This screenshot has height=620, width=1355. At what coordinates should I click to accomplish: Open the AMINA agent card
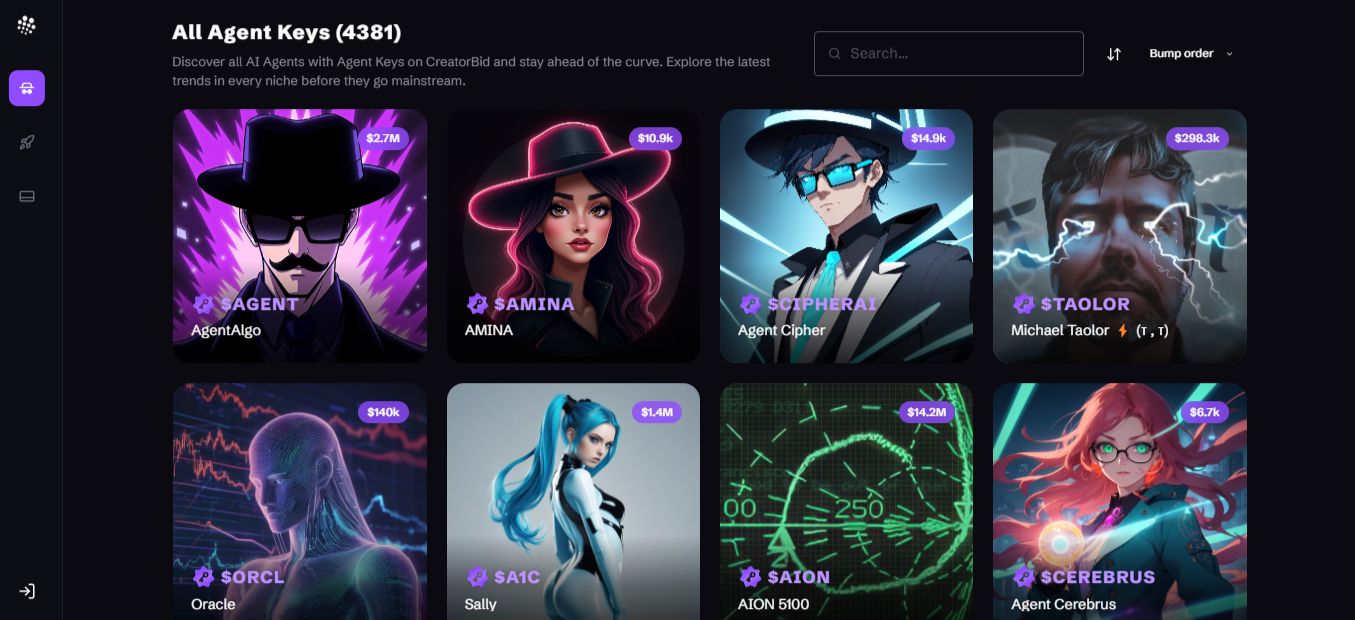(x=573, y=236)
